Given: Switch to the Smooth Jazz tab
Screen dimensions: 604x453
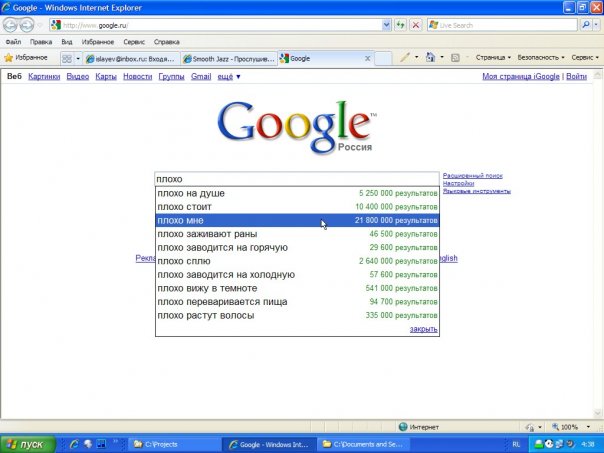Looking at the screenshot, I should click(x=228, y=59).
